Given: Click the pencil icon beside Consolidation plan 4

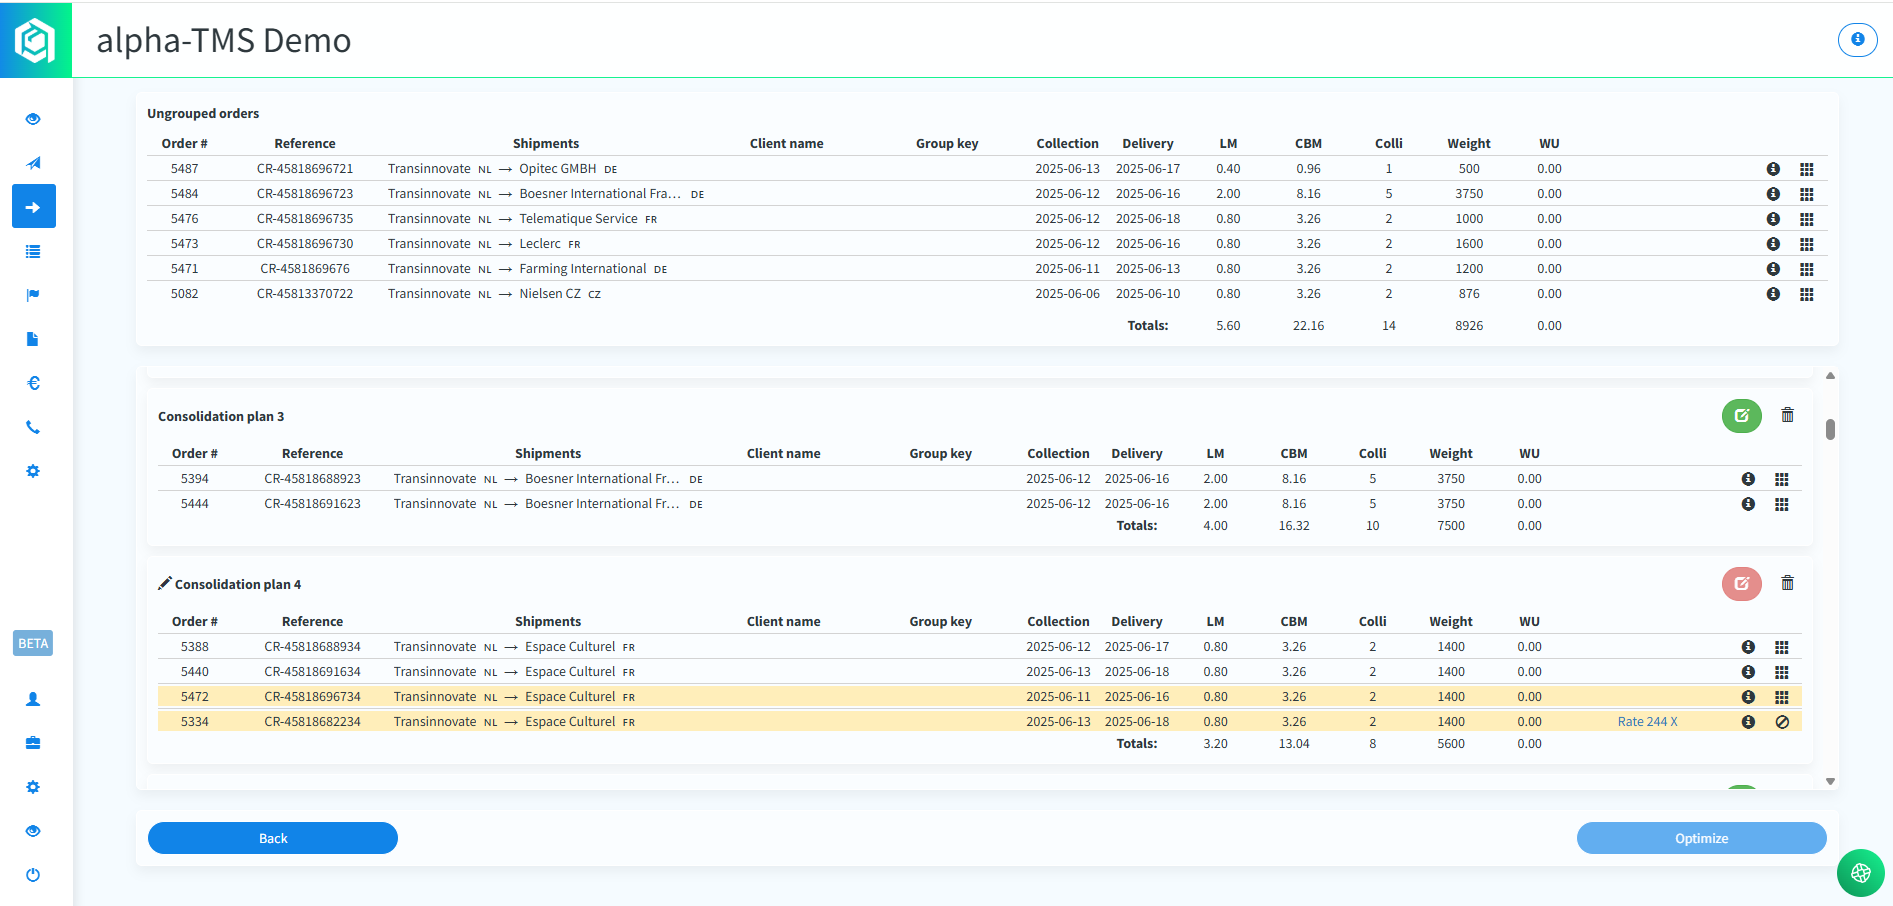Looking at the screenshot, I should tap(164, 584).
